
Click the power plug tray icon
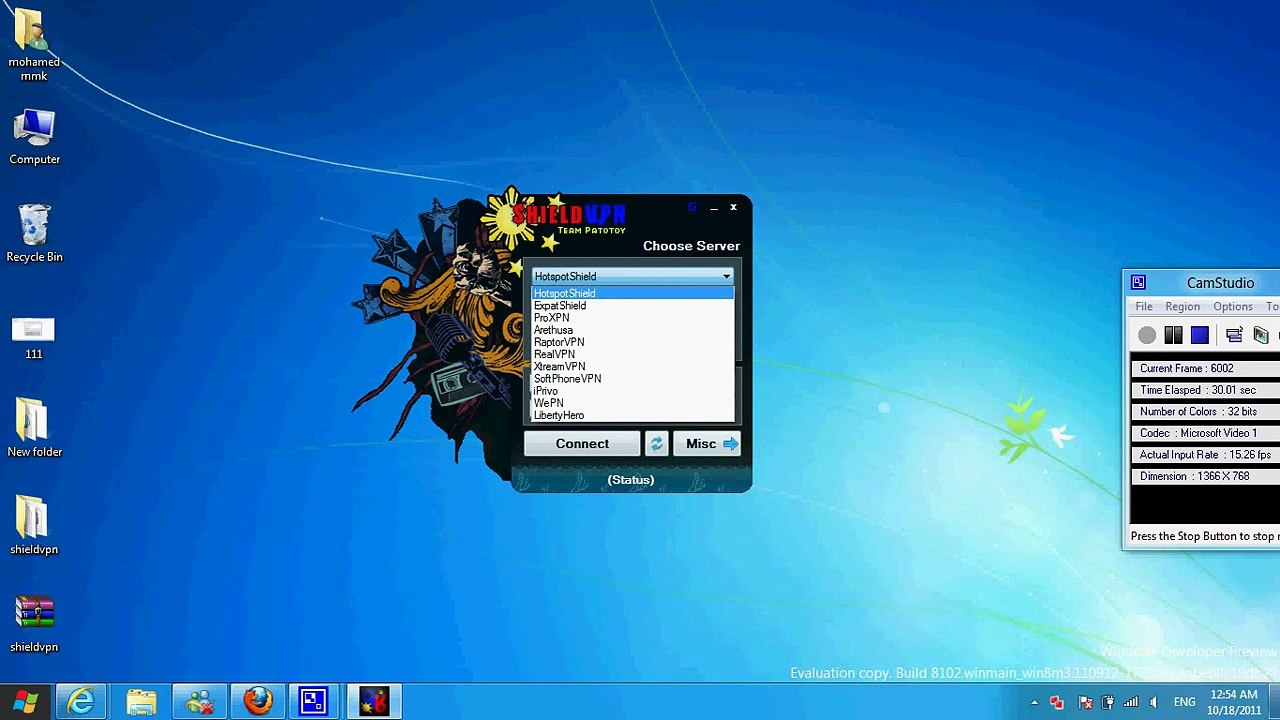(x=1107, y=702)
